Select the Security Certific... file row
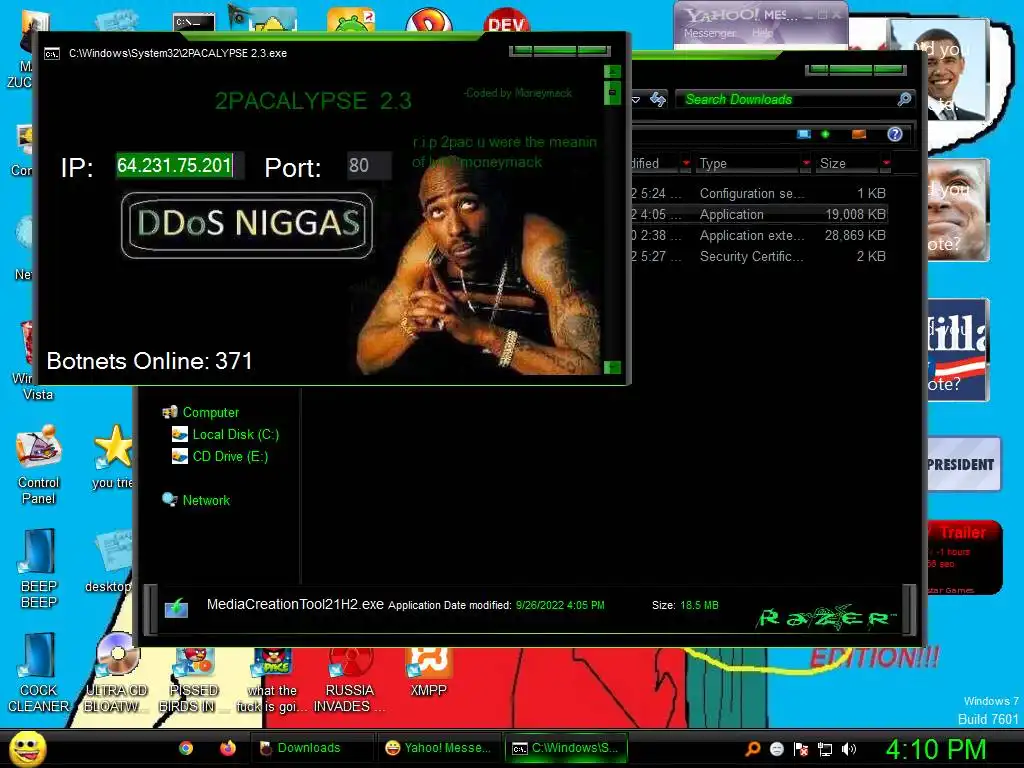 click(758, 256)
